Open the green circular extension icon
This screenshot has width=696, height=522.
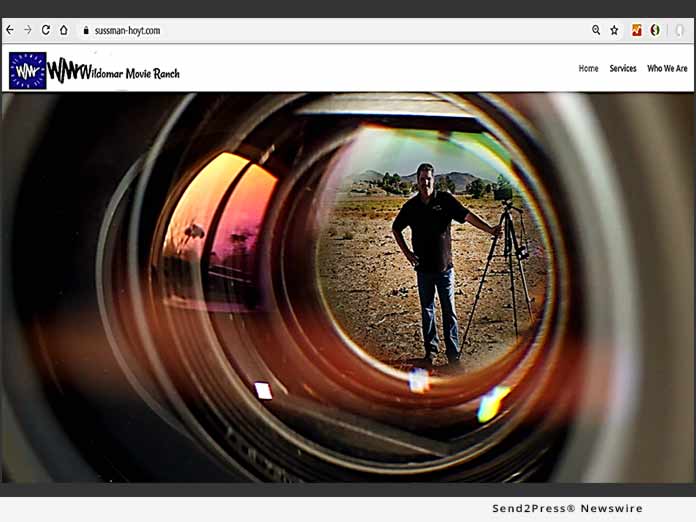(655, 30)
